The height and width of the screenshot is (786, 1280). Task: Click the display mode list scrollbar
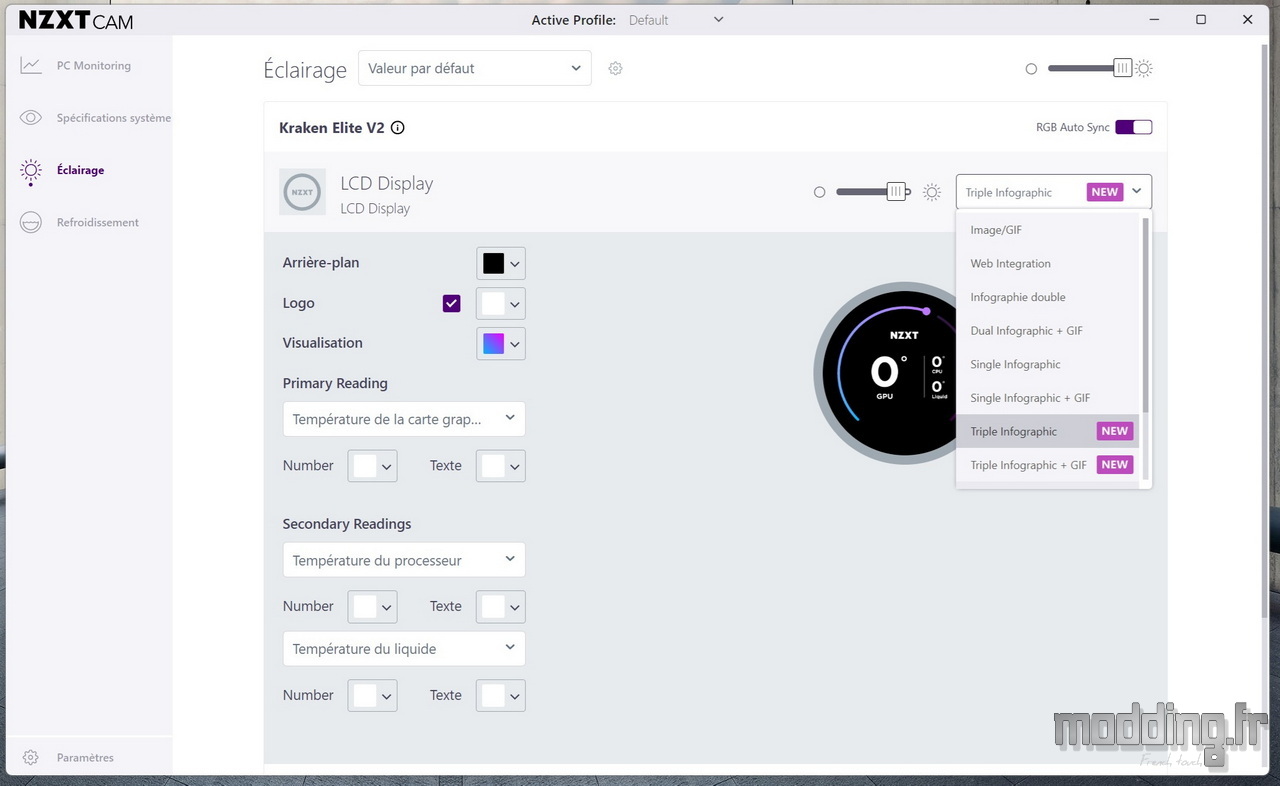point(1145,314)
